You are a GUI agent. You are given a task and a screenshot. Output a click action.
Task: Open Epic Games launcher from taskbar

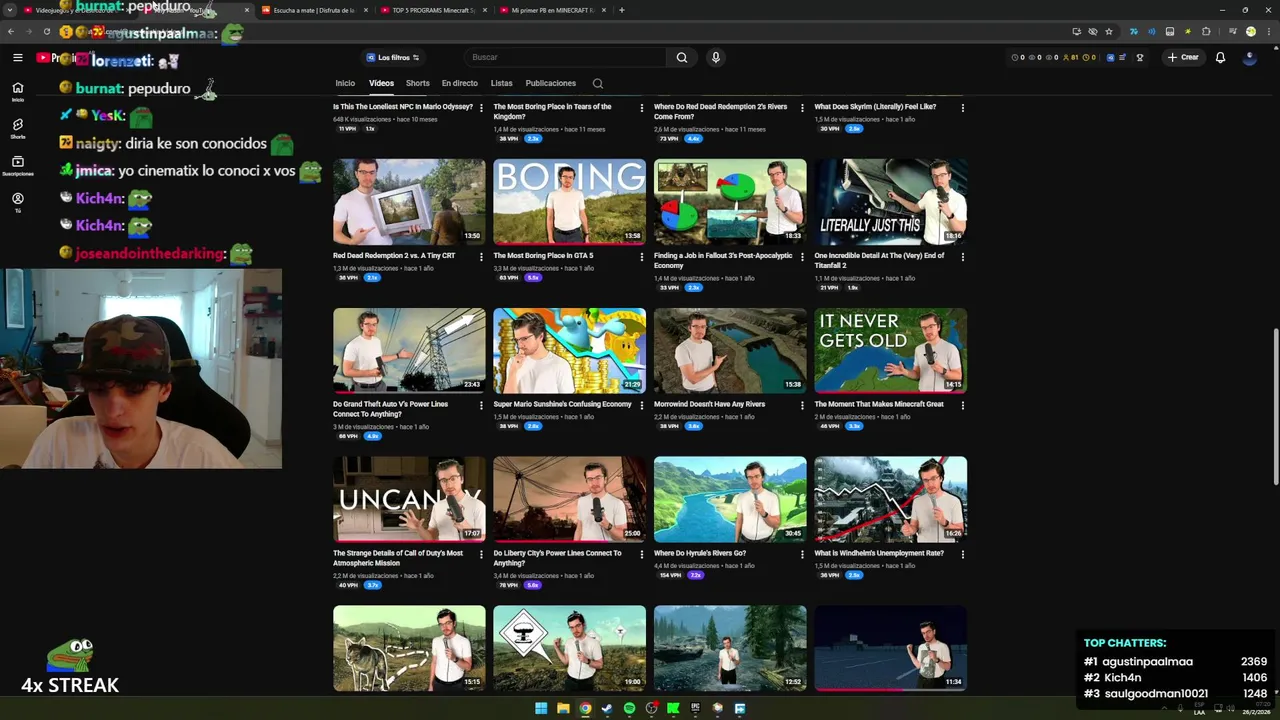coord(695,708)
